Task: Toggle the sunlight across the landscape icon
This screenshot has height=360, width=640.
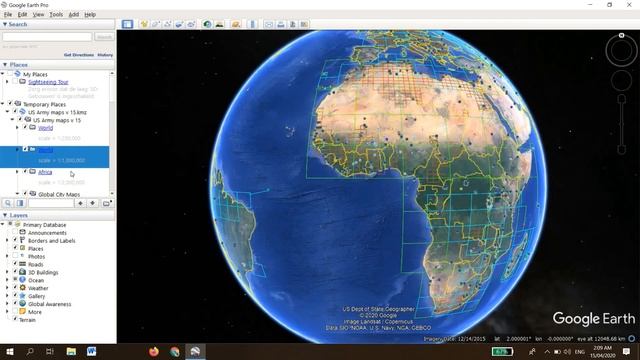Action: pos(219,24)
